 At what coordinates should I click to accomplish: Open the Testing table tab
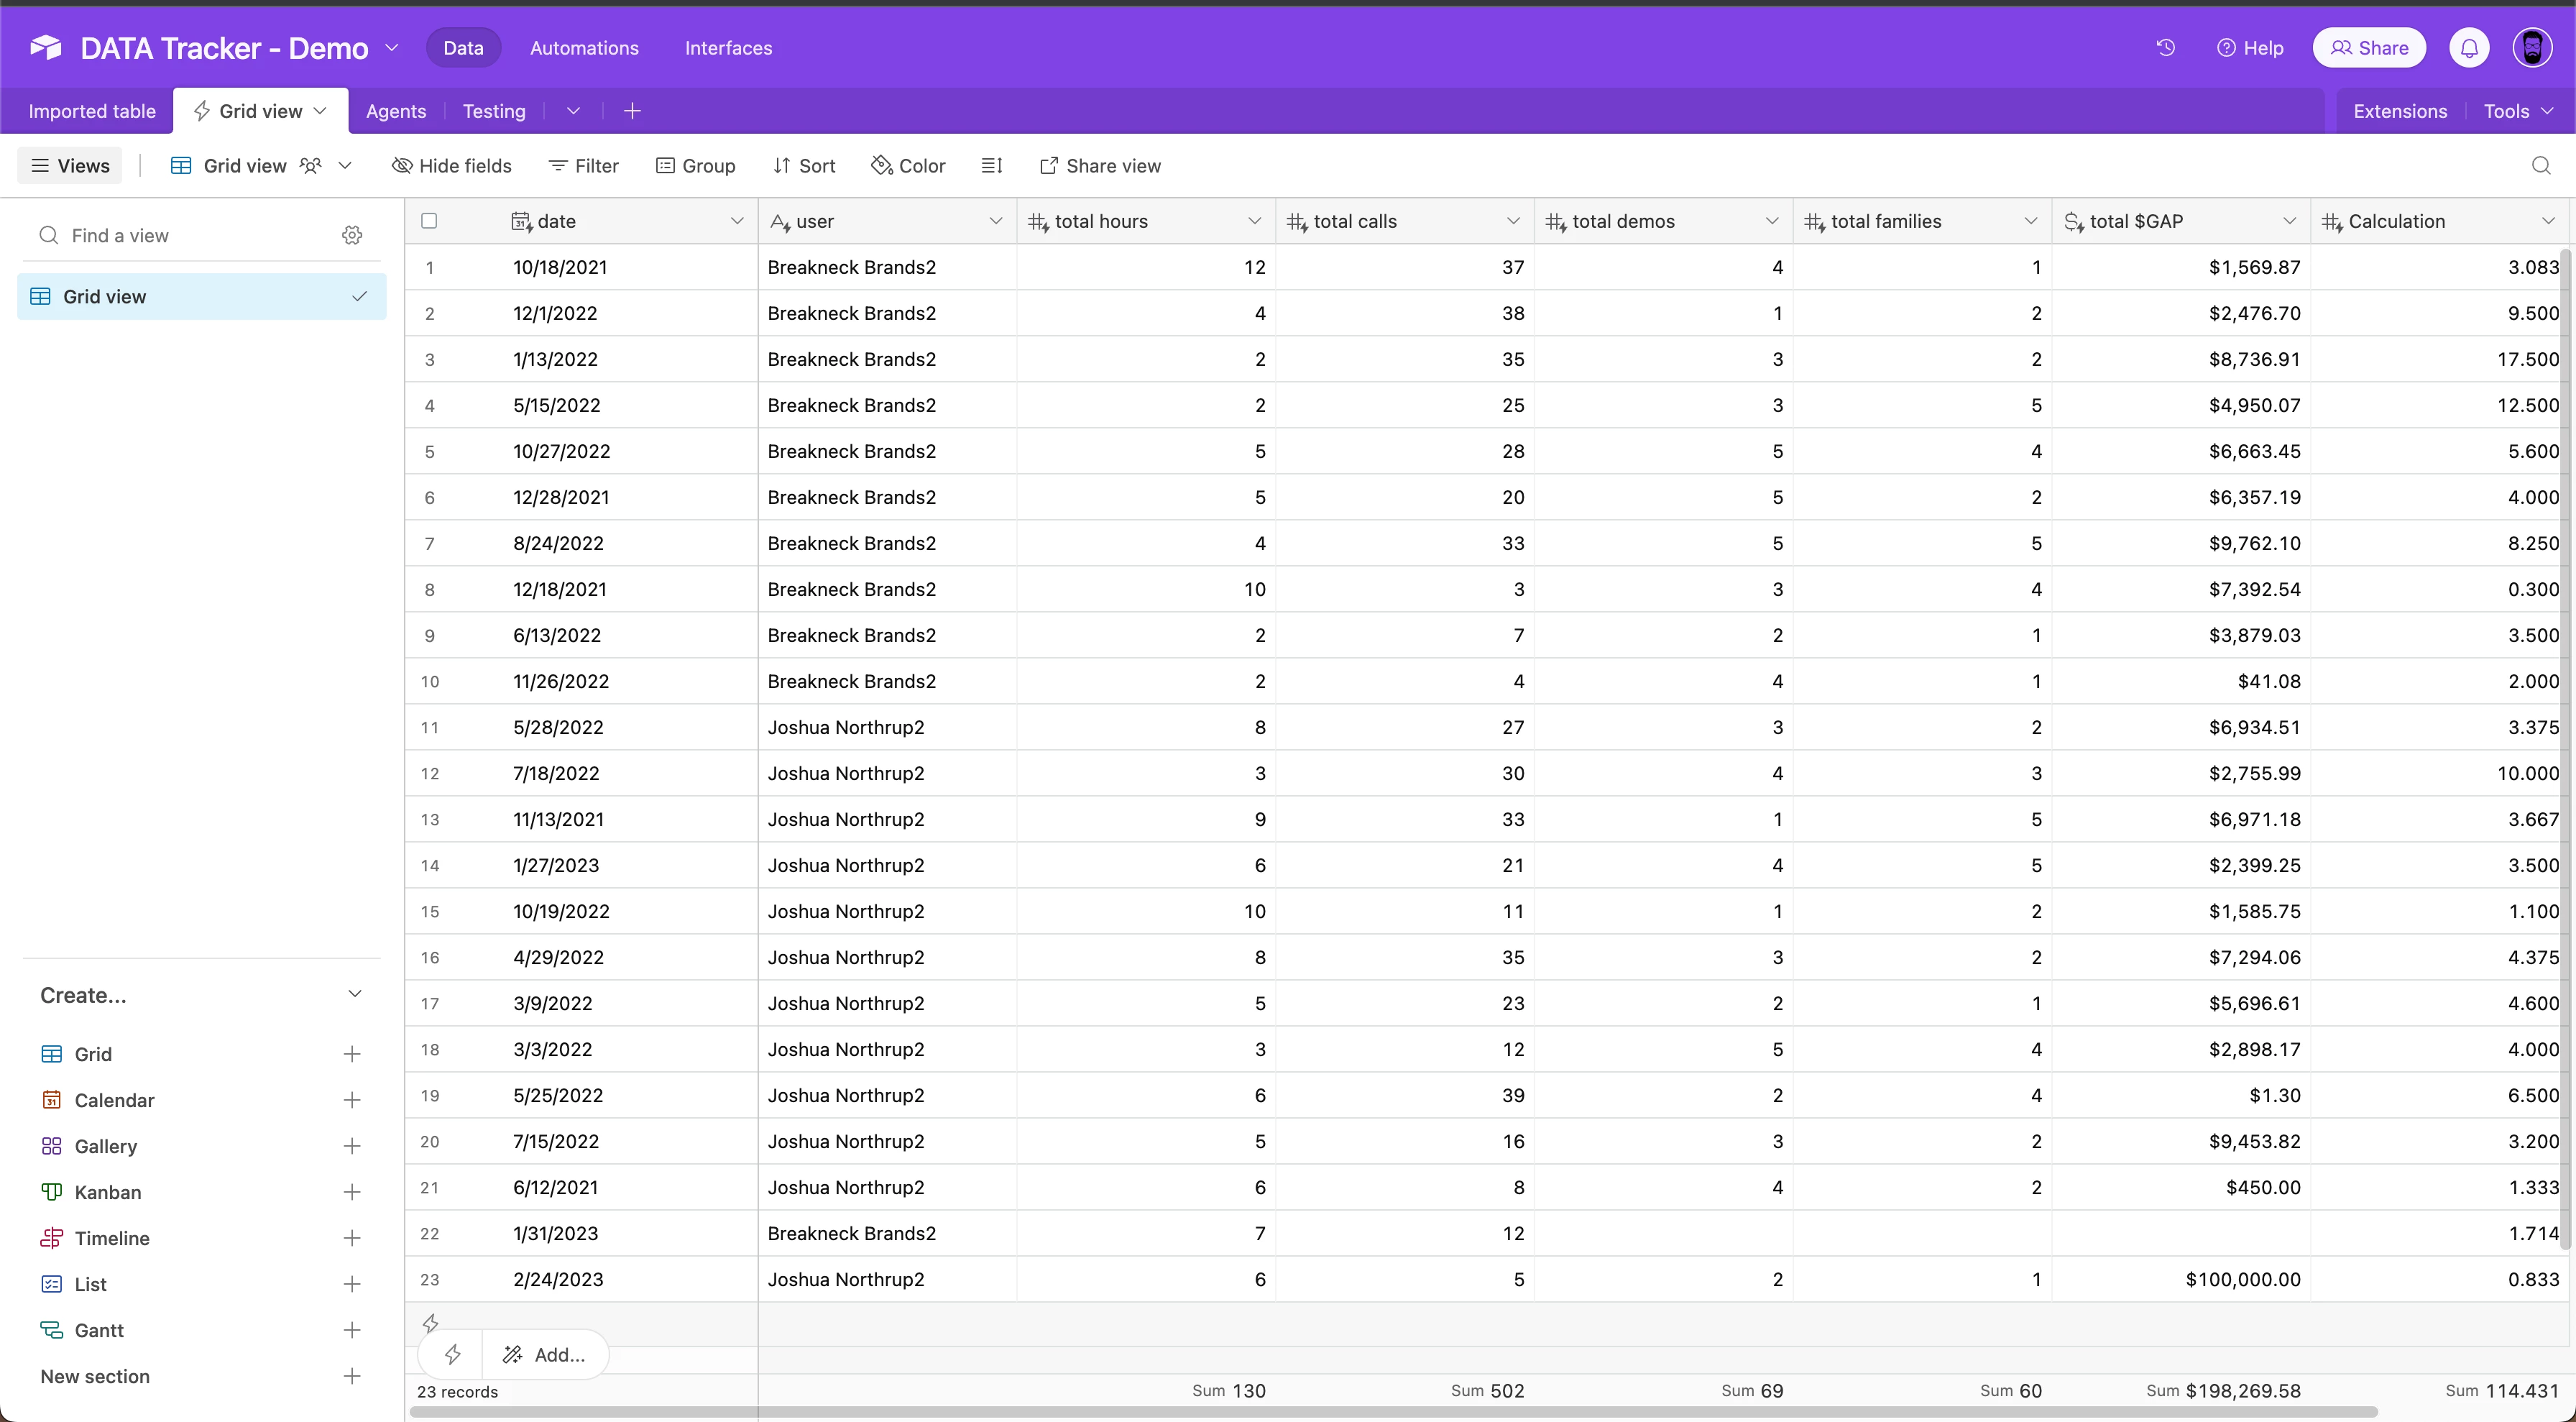coord(494,111)
